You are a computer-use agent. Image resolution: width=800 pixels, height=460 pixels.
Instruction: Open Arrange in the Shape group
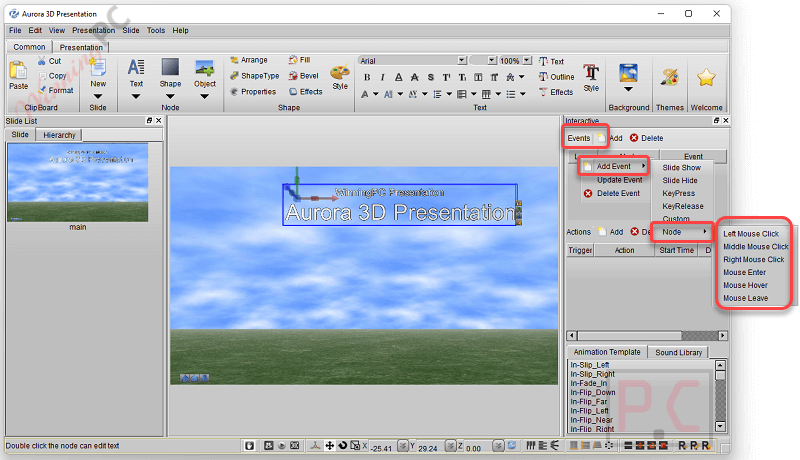point(248,60)
